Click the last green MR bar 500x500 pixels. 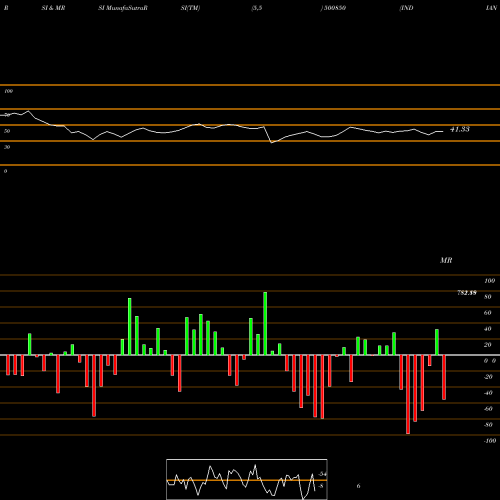[437, 342]
